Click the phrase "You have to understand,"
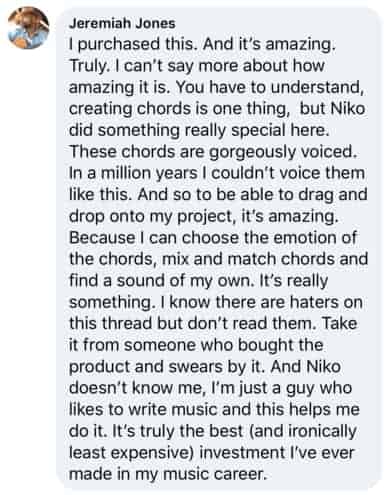This screenshot has height=495, width=388. click(270, 87)
